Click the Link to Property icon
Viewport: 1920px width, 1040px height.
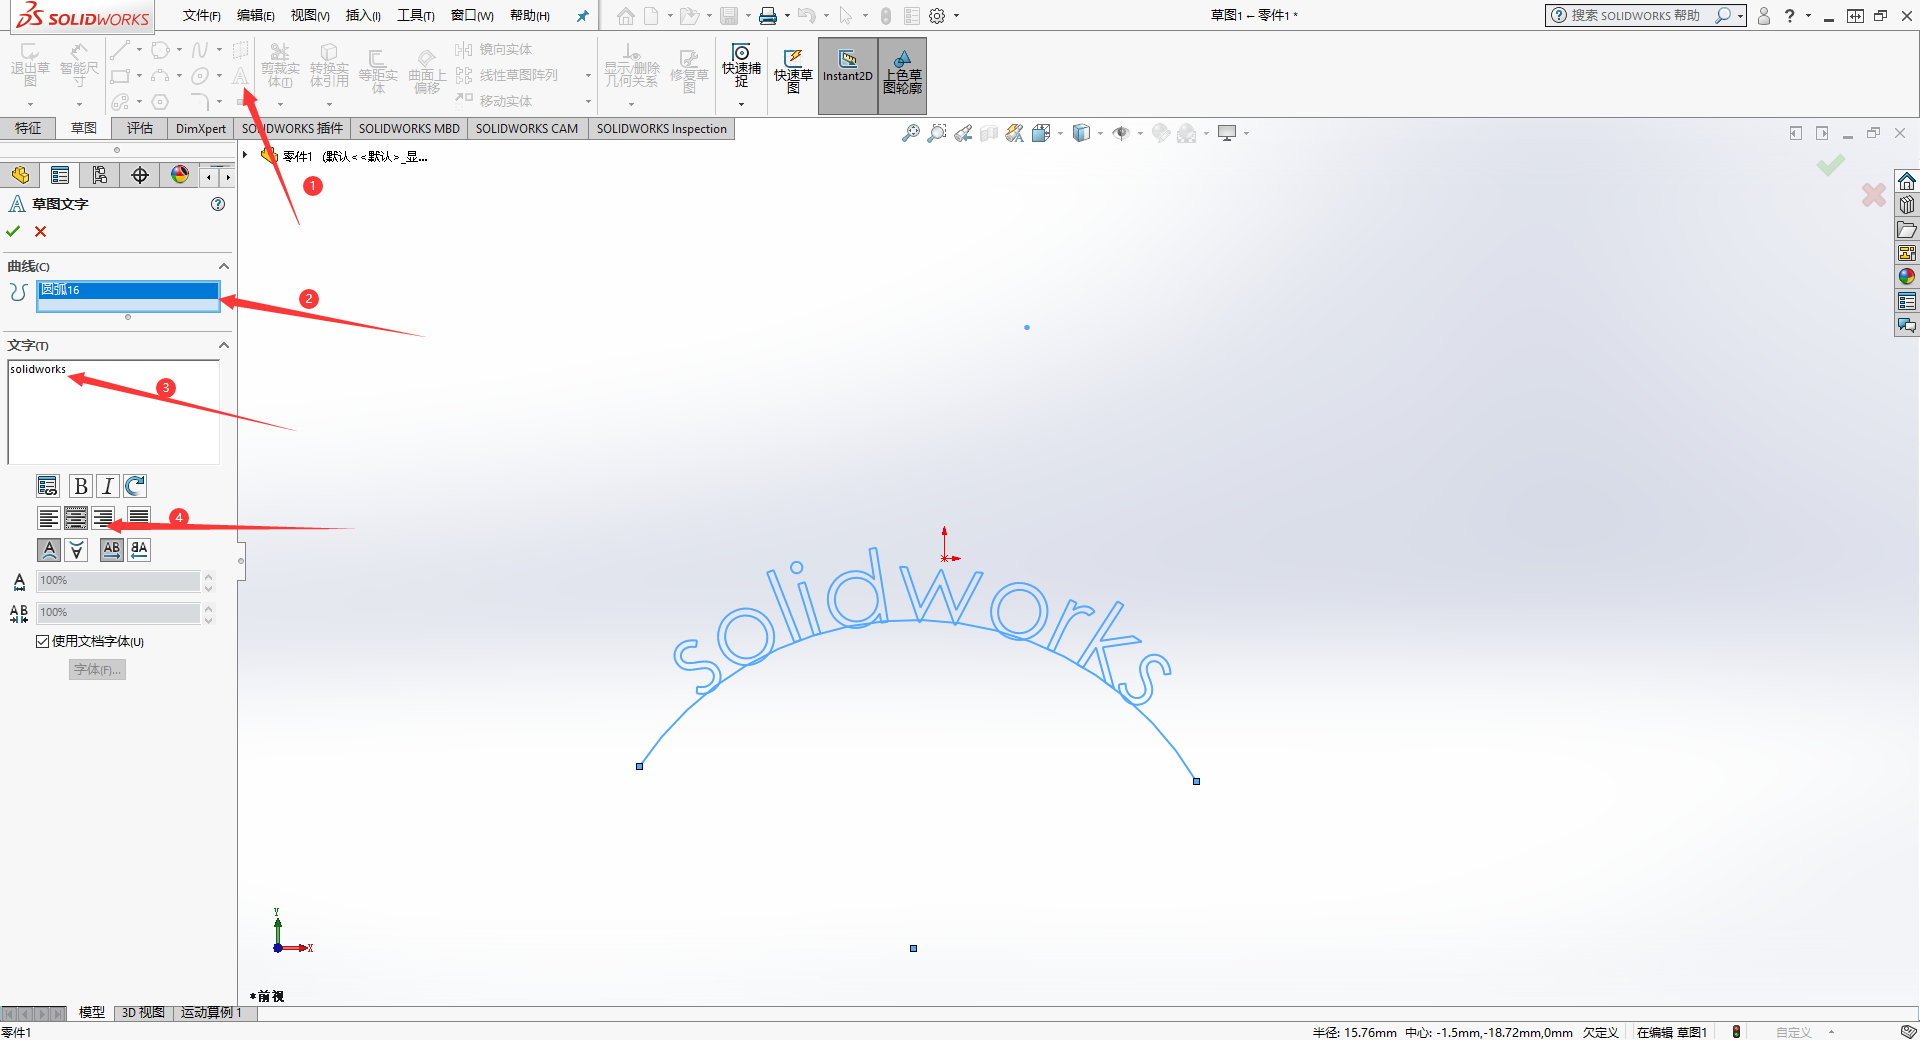pyautogui.click(x=47, y=486)
